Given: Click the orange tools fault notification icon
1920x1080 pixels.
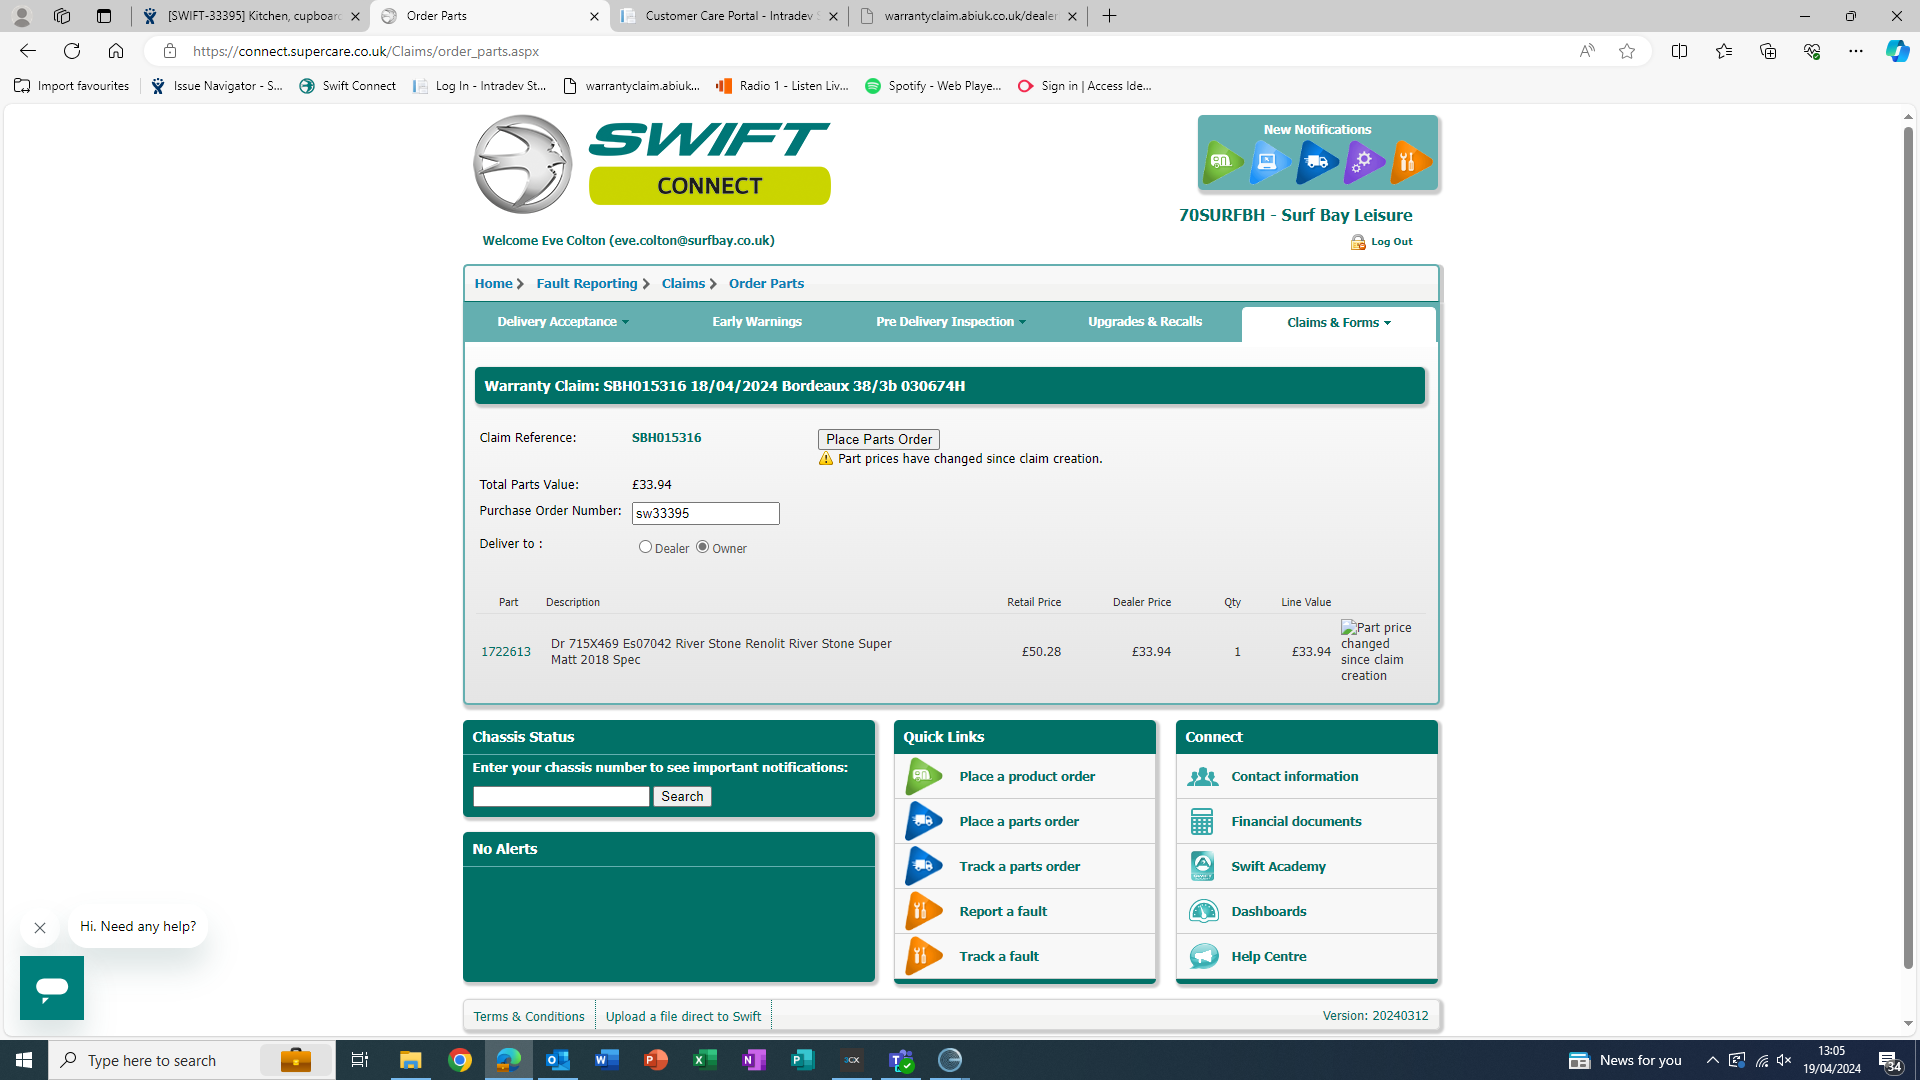Looking at the screenshot, I should (x=1410, y=162).
